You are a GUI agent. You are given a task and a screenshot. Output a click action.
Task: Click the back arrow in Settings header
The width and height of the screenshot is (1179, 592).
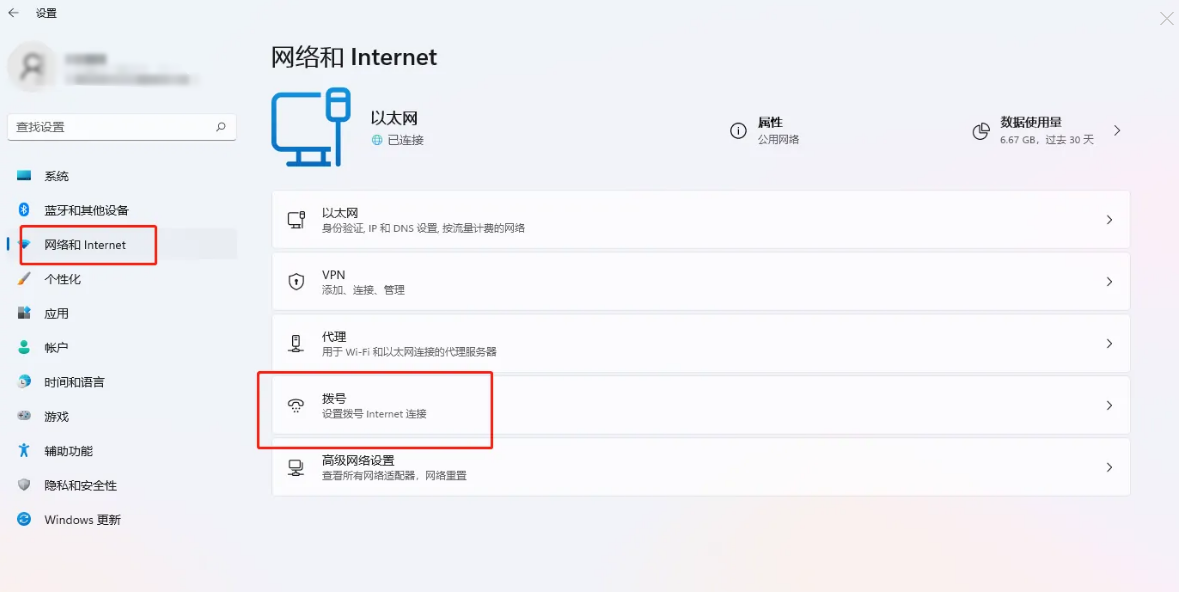click(13, 13)
